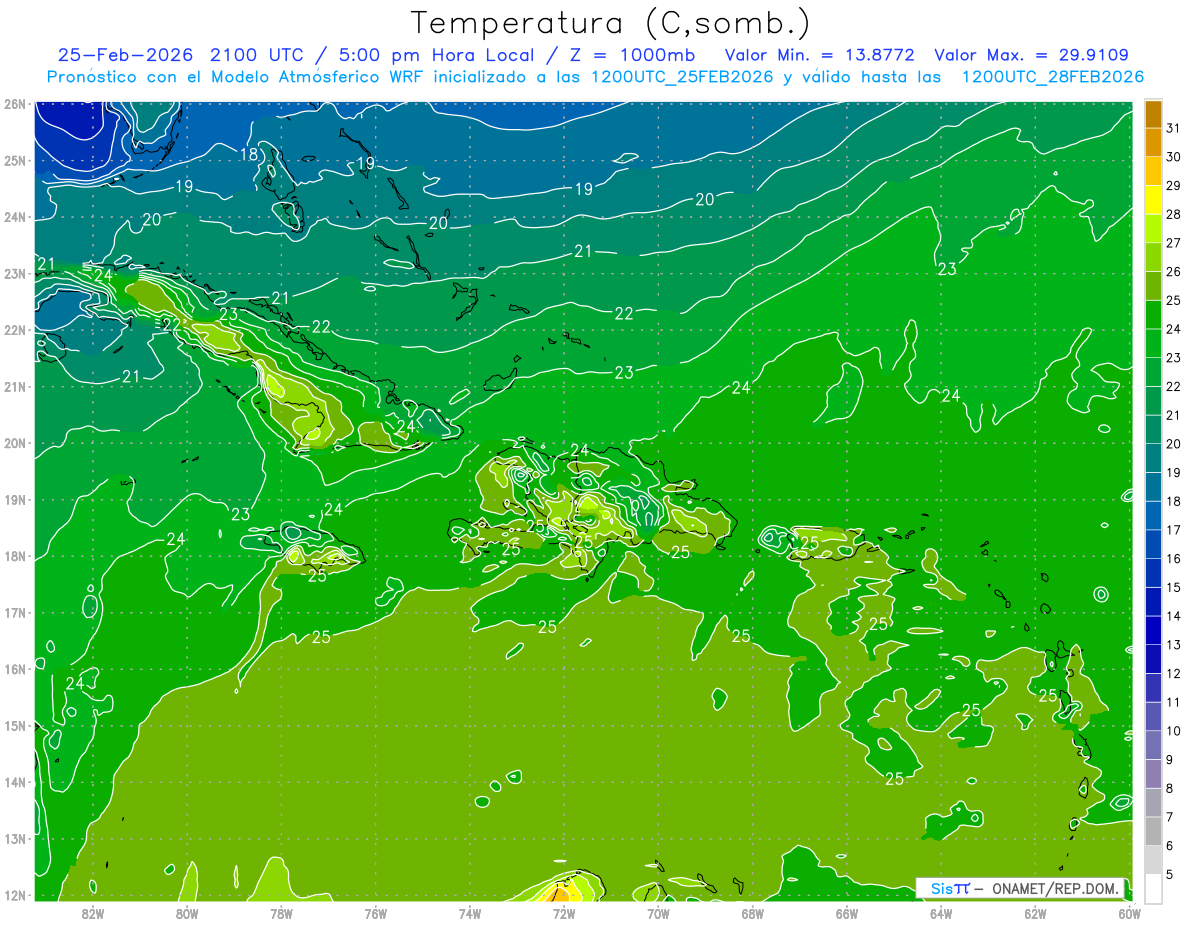Click the colorbar label "20"
The height and width of the screenshot is (927, 1200).
(1173, 444)
